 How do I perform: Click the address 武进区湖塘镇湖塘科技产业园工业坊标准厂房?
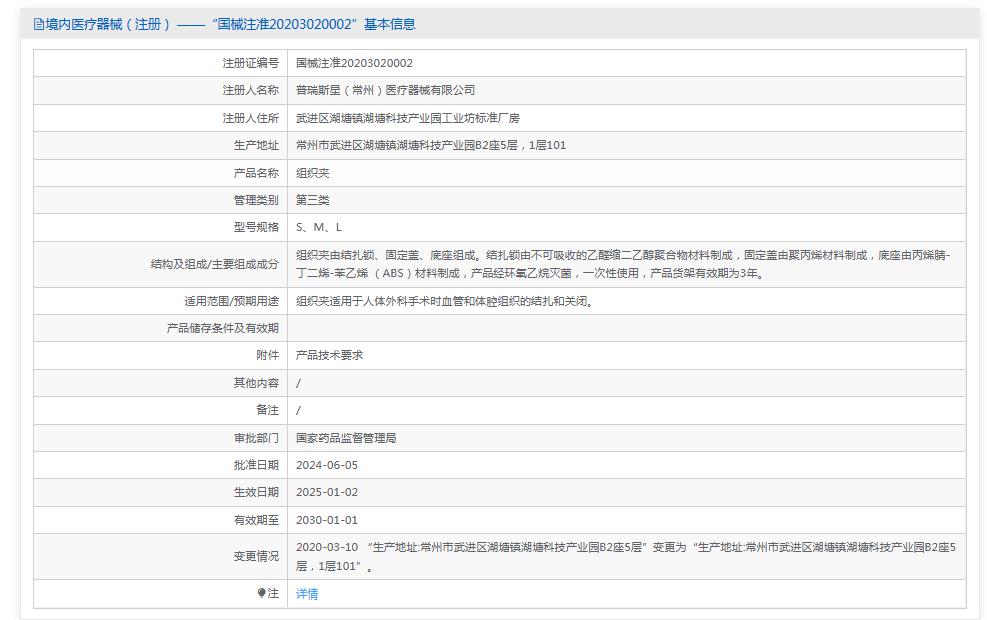tap(408, 118)
